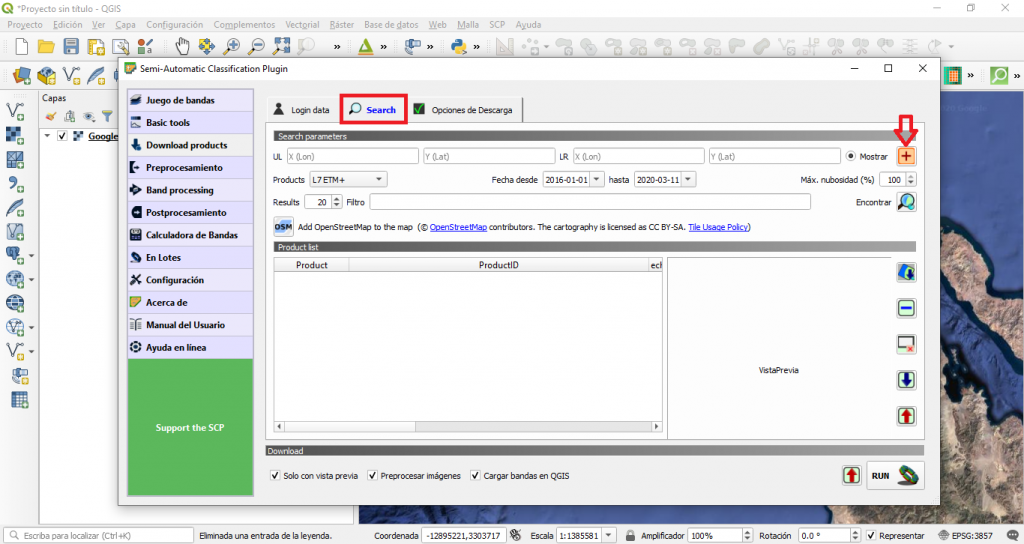Open the Products L7 ETM+ dropdown
This screenshot has width=1024, height=544.
click(347, 180)
